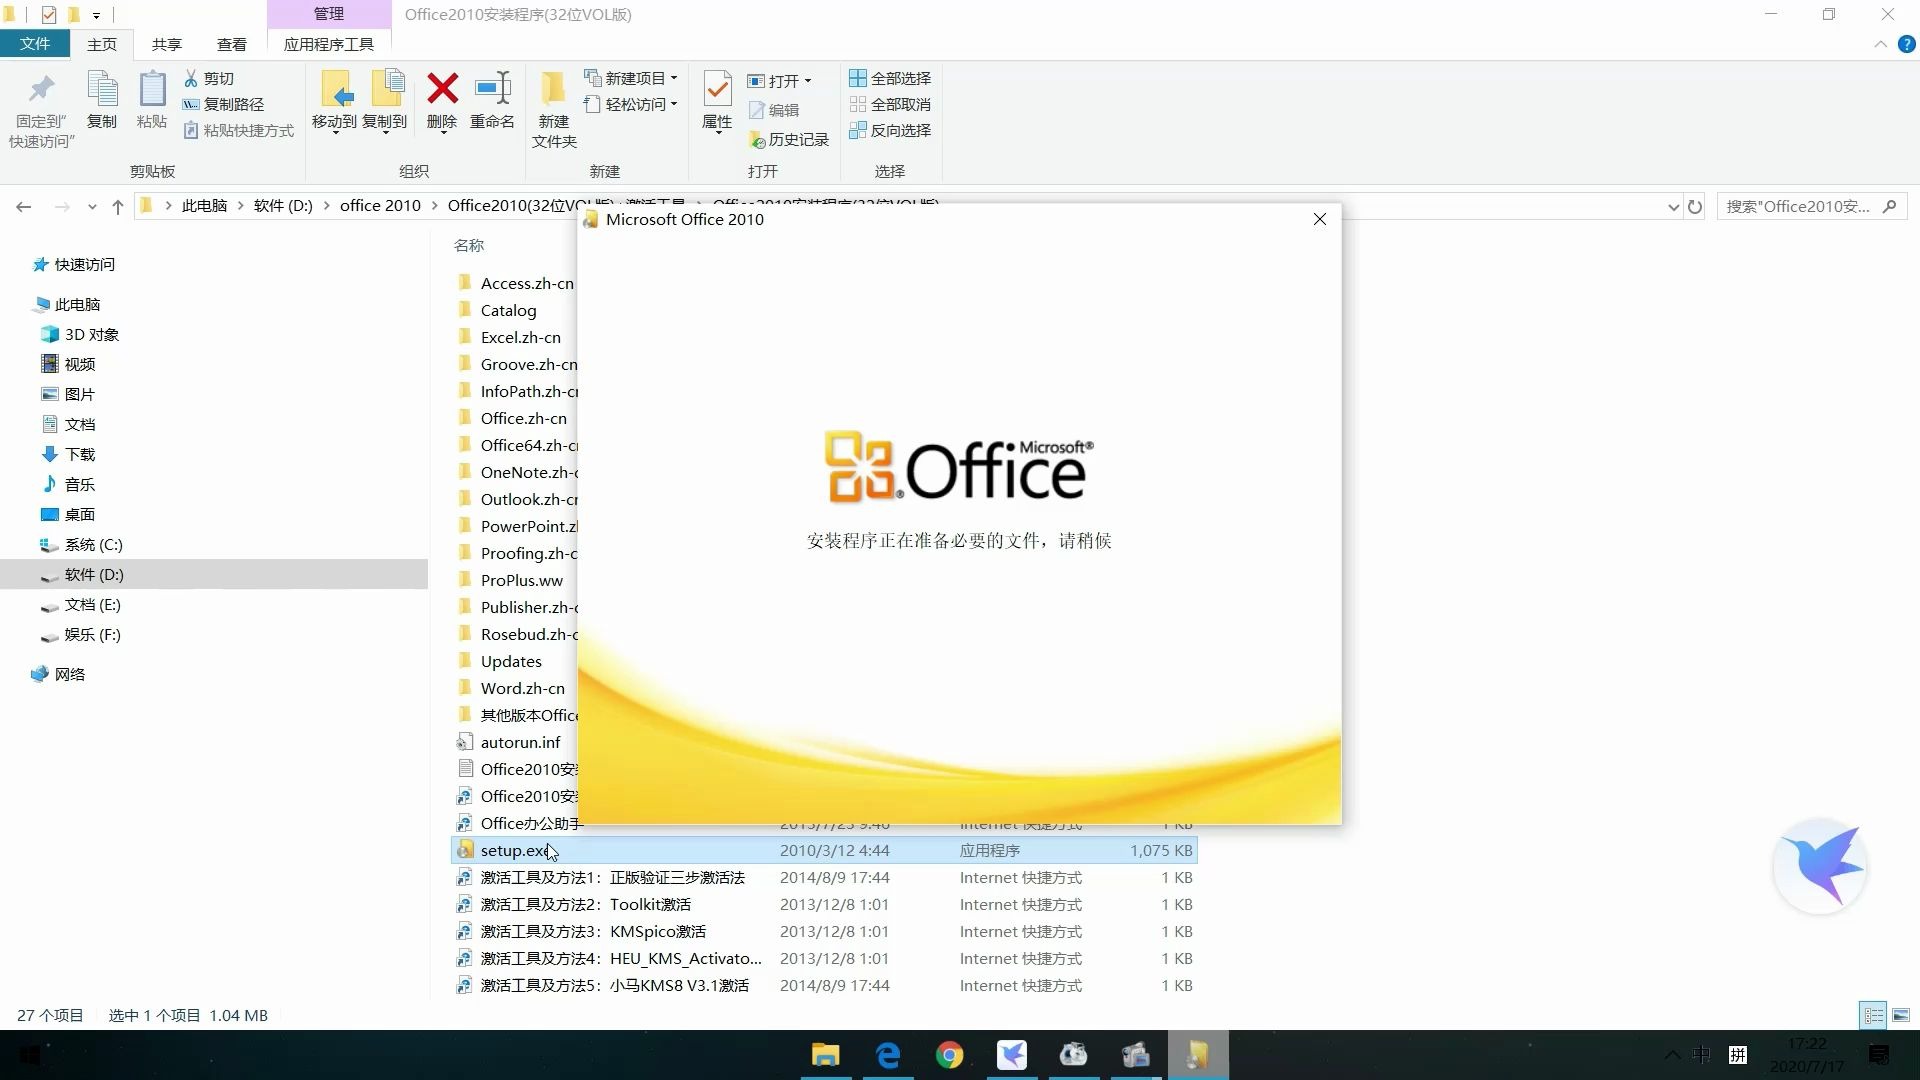Click the Refresh button in address bar

tap(1695, 206)
